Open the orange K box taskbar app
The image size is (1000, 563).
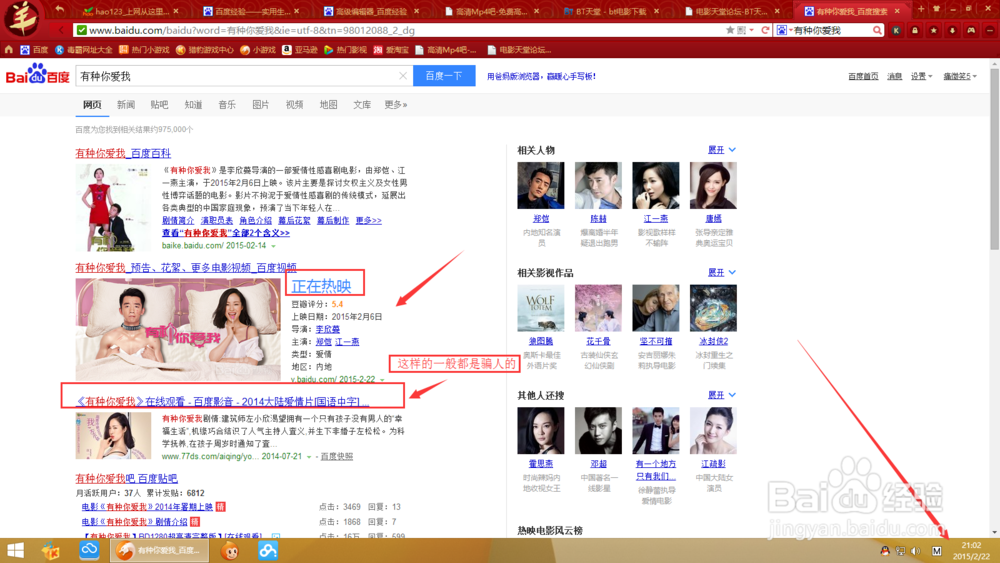[x=50, y=550]
